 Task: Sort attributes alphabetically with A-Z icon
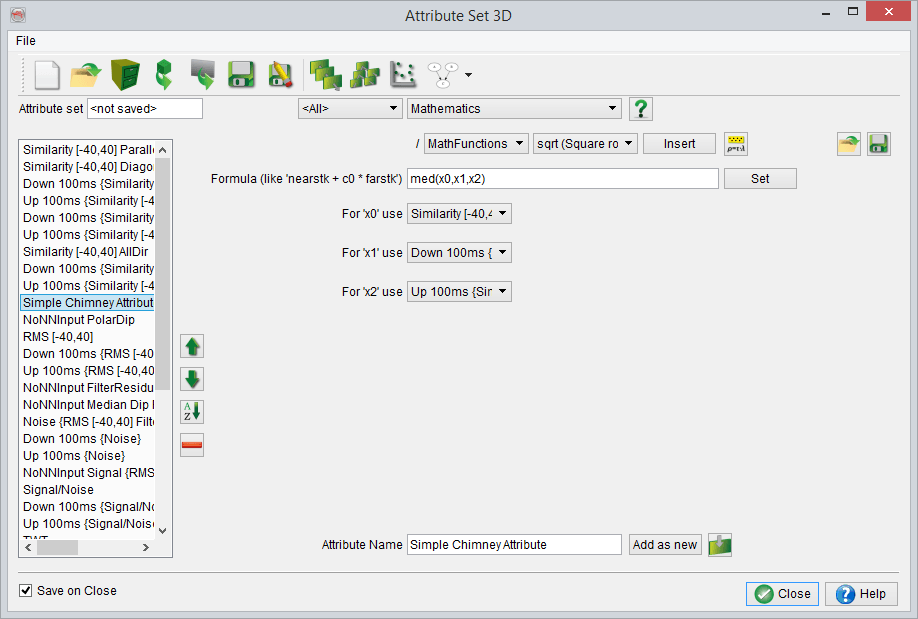[x=192, y=412]
